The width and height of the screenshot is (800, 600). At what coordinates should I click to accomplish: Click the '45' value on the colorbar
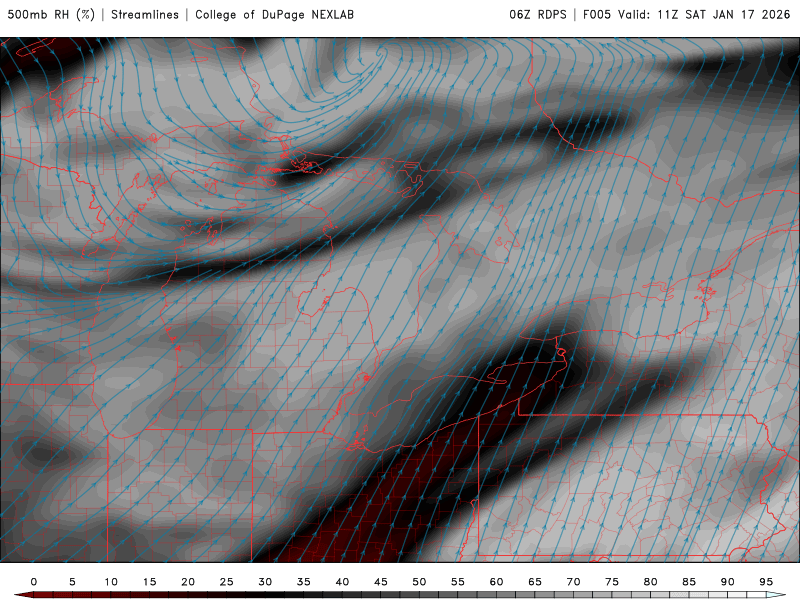381,582
